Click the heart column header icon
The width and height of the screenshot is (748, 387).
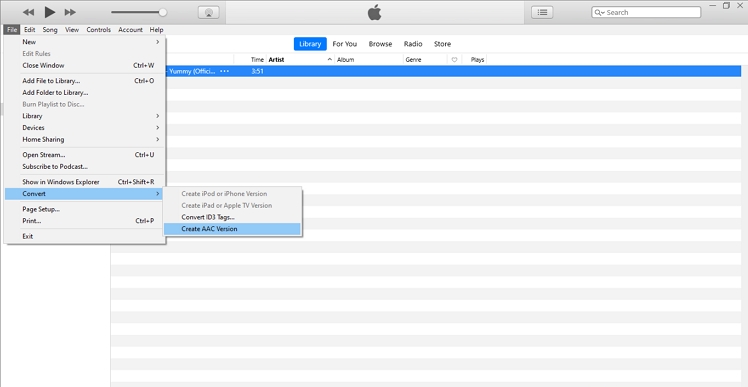(x=454, y=60)
